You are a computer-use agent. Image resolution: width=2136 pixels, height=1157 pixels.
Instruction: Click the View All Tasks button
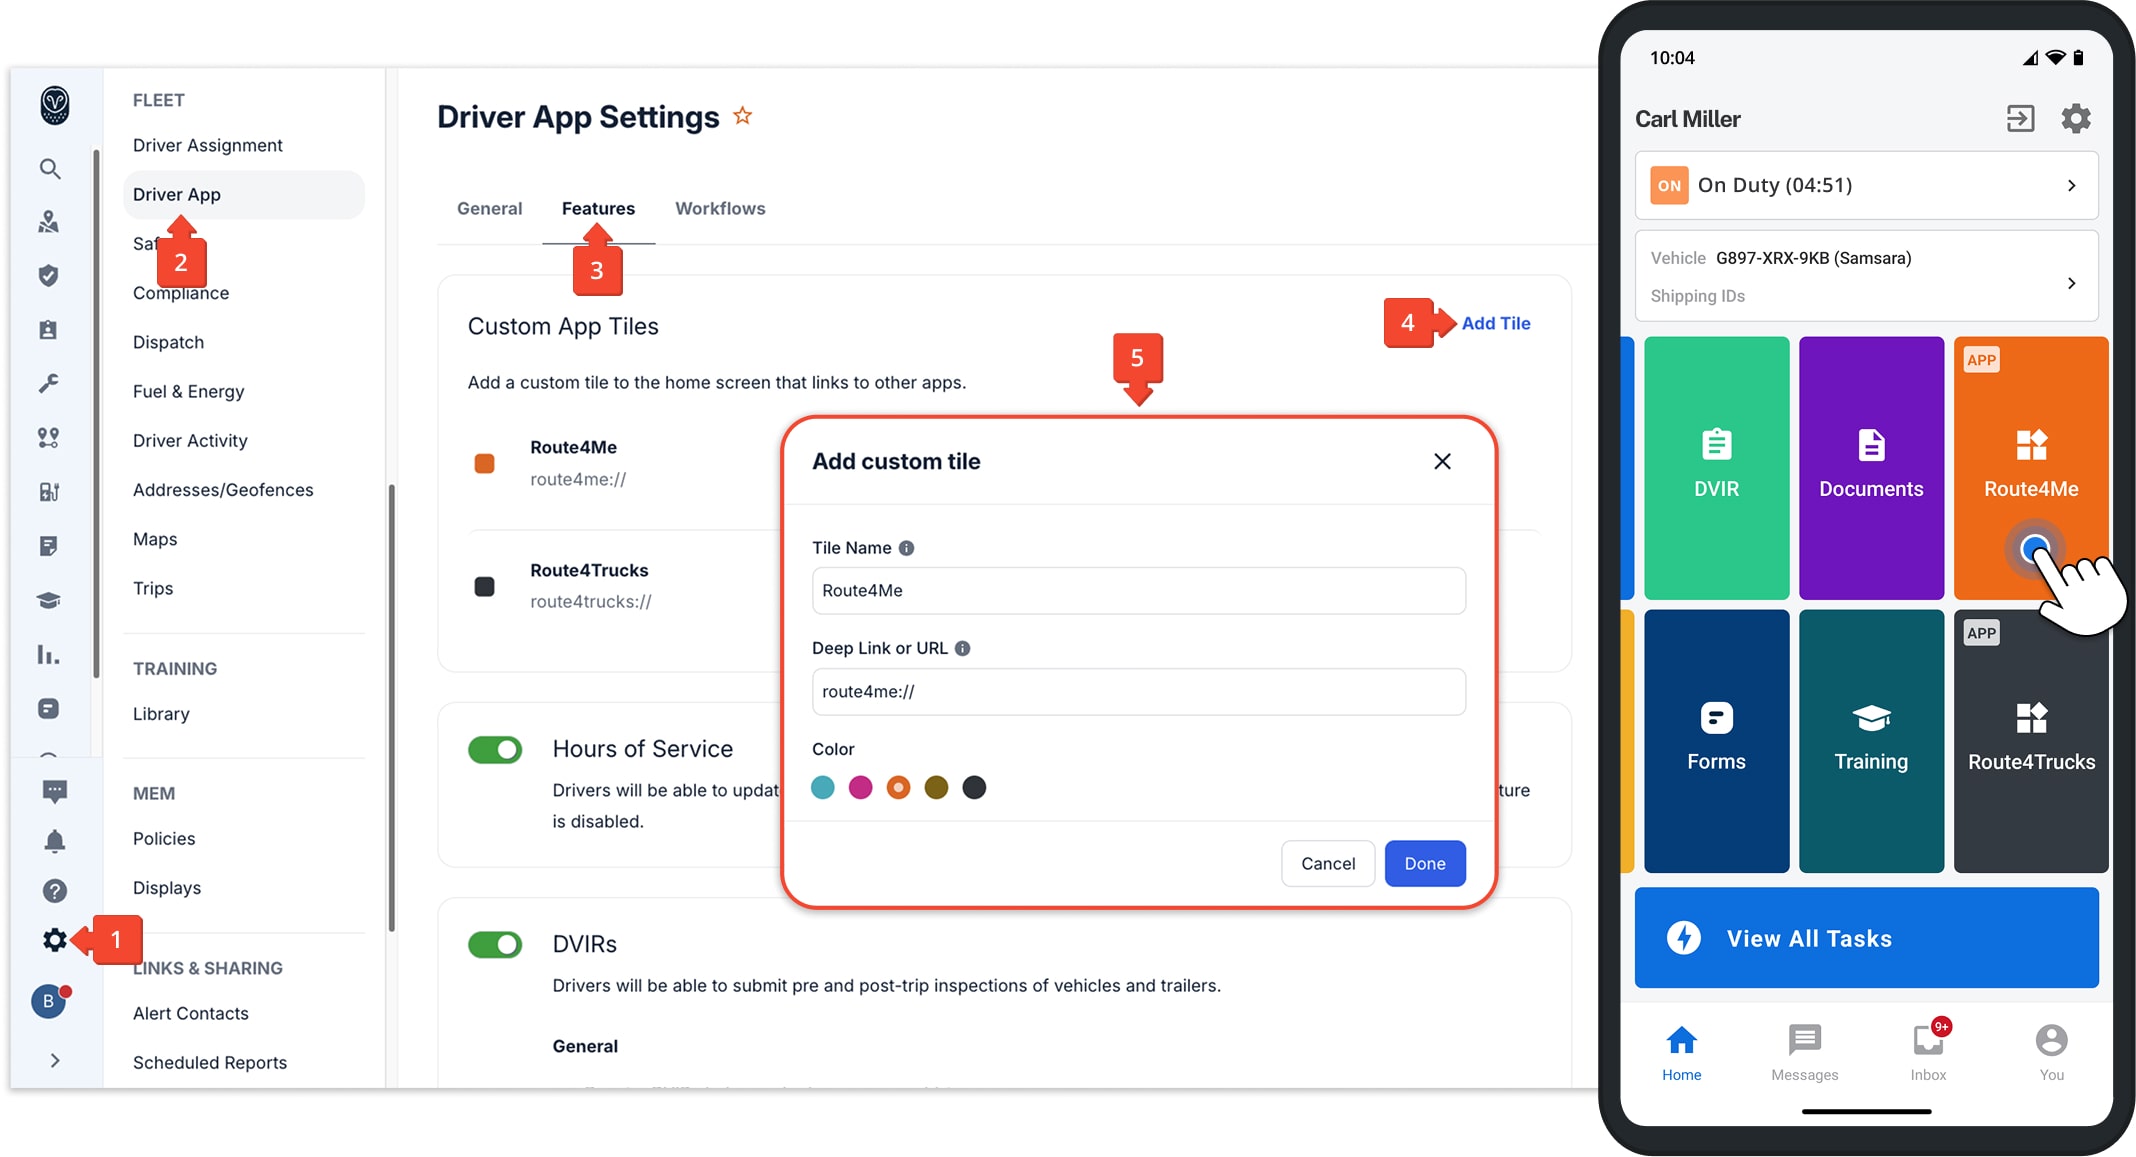(1865, 939)
